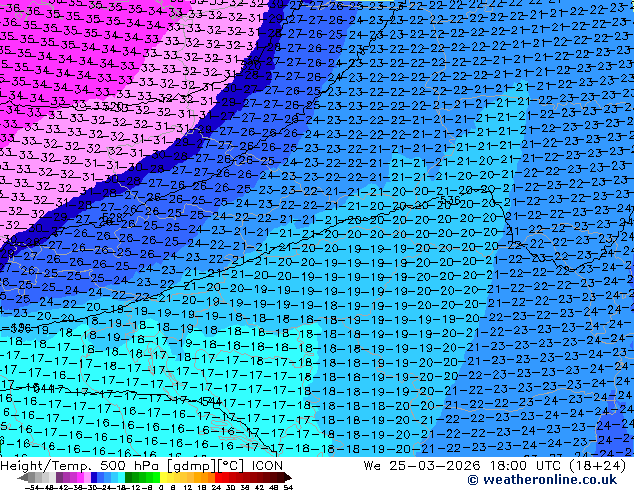Screen dimensions: 634x490
Task: Click the gray left arrow of the legend
Action: [x=23, y=478]
